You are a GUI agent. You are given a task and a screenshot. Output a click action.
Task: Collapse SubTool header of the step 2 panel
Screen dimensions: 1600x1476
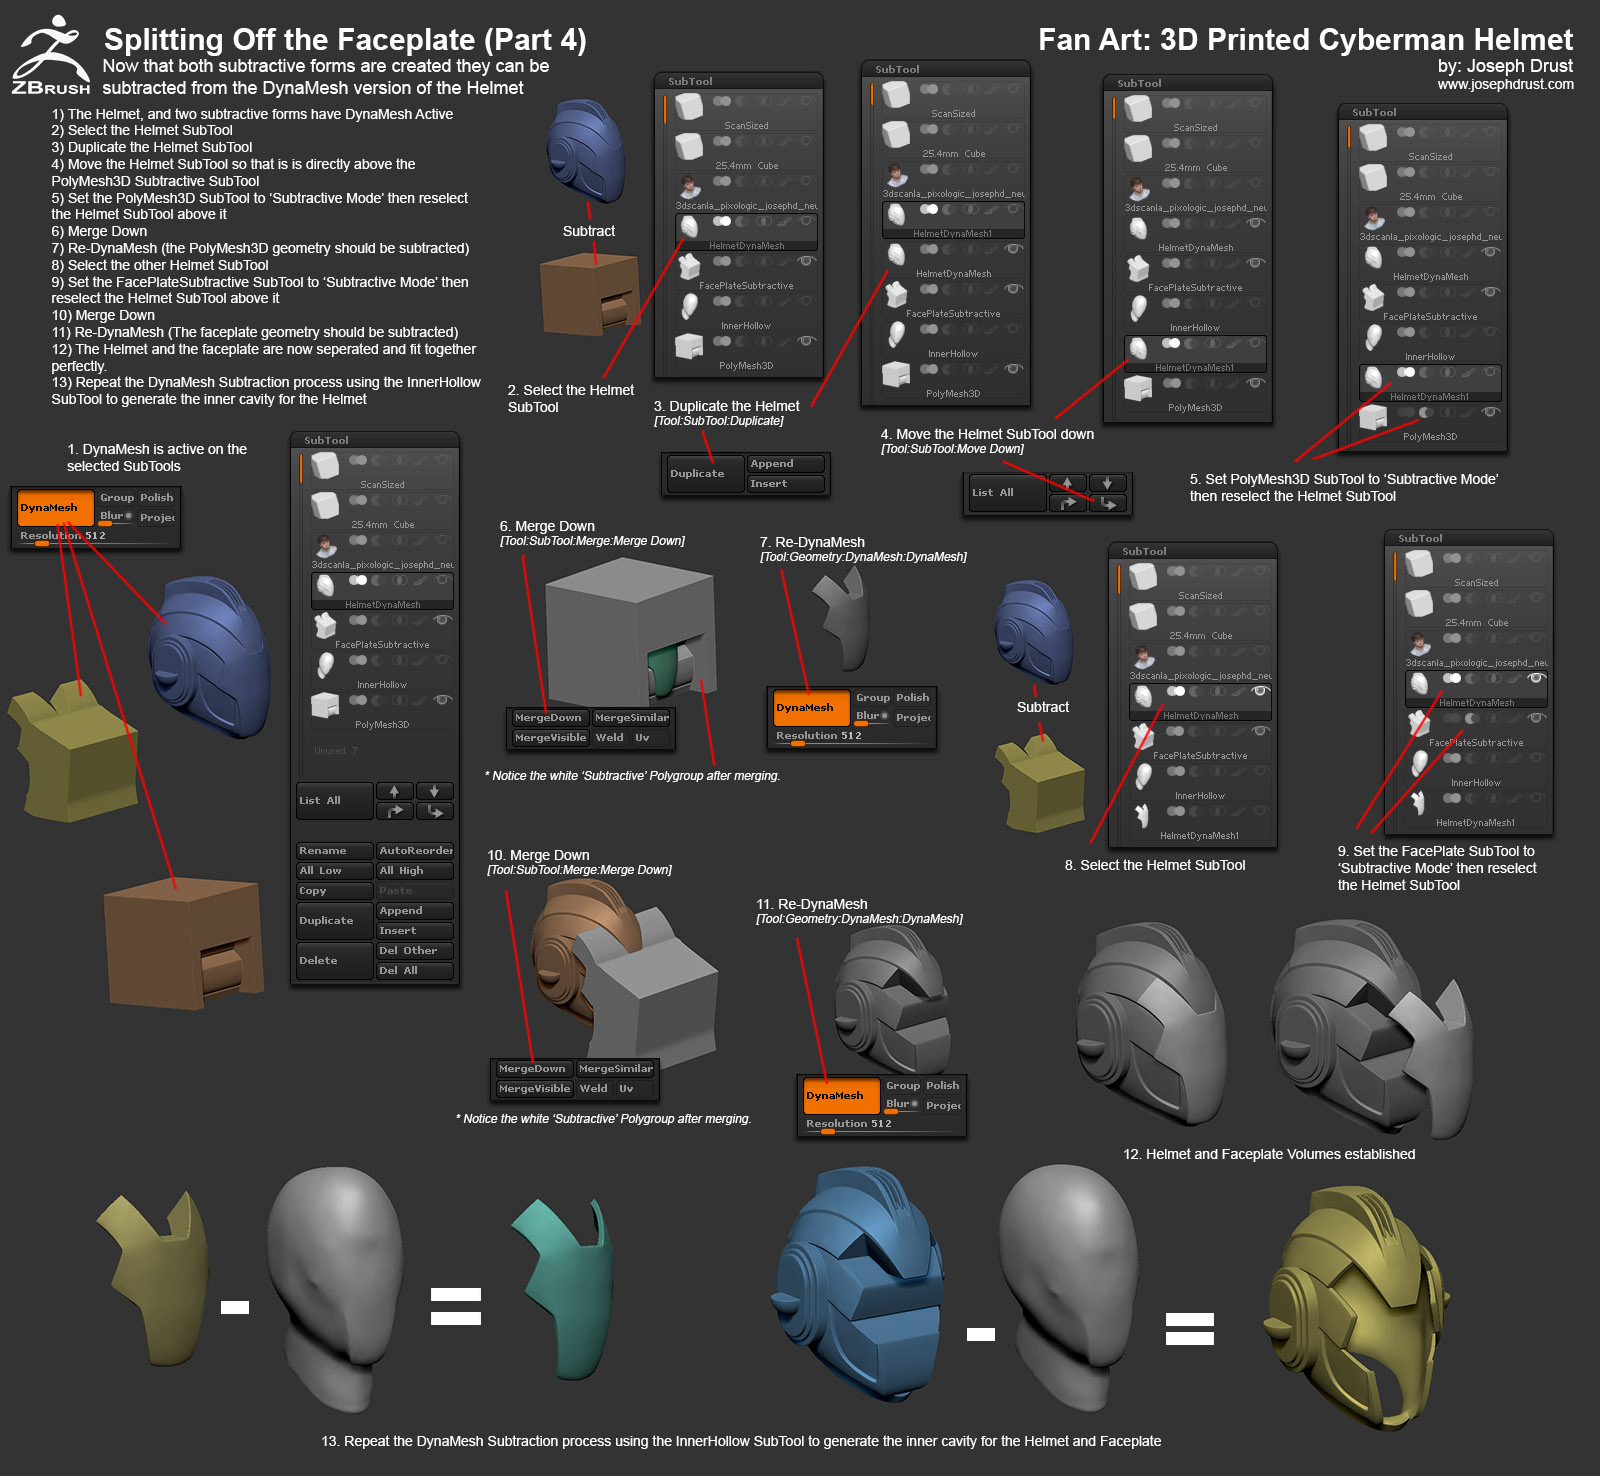[738, 81]
